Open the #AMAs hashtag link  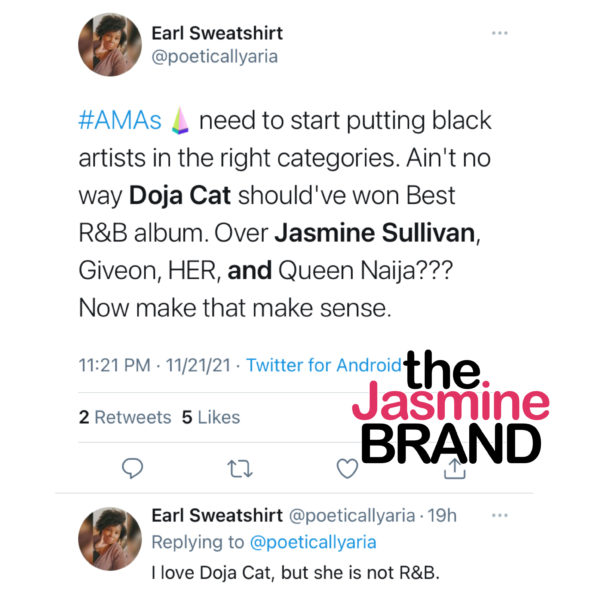click(x=120, y=121)
